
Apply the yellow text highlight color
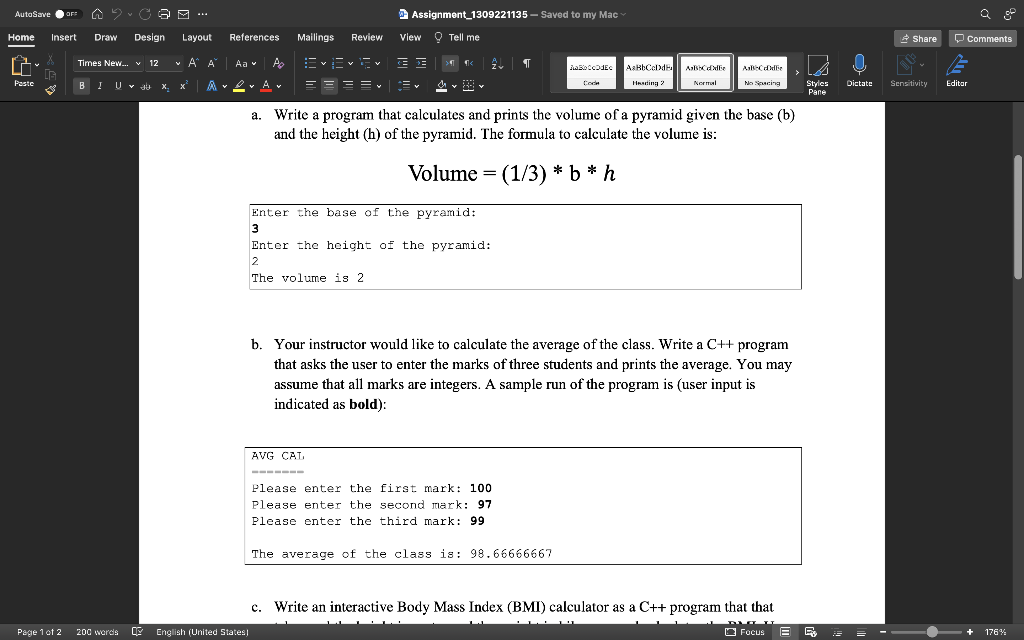pyautogui.click(x=239, y=86)
